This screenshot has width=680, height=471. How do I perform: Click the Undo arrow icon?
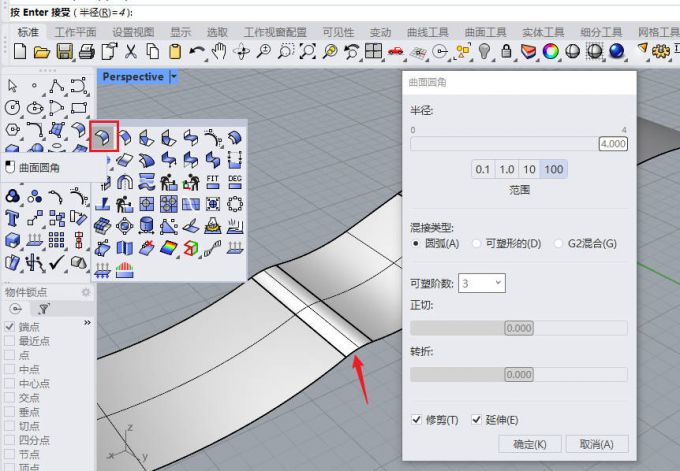(x=197, y=52)
